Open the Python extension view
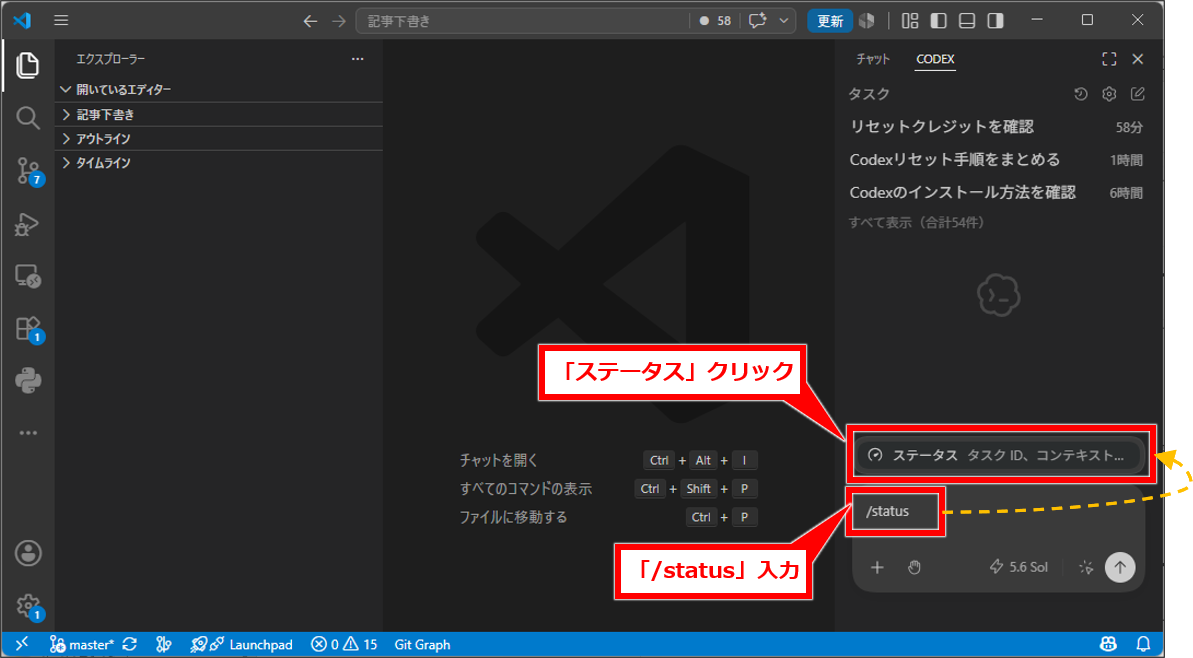The image size is (1193, 658). [x=28, y=380]
